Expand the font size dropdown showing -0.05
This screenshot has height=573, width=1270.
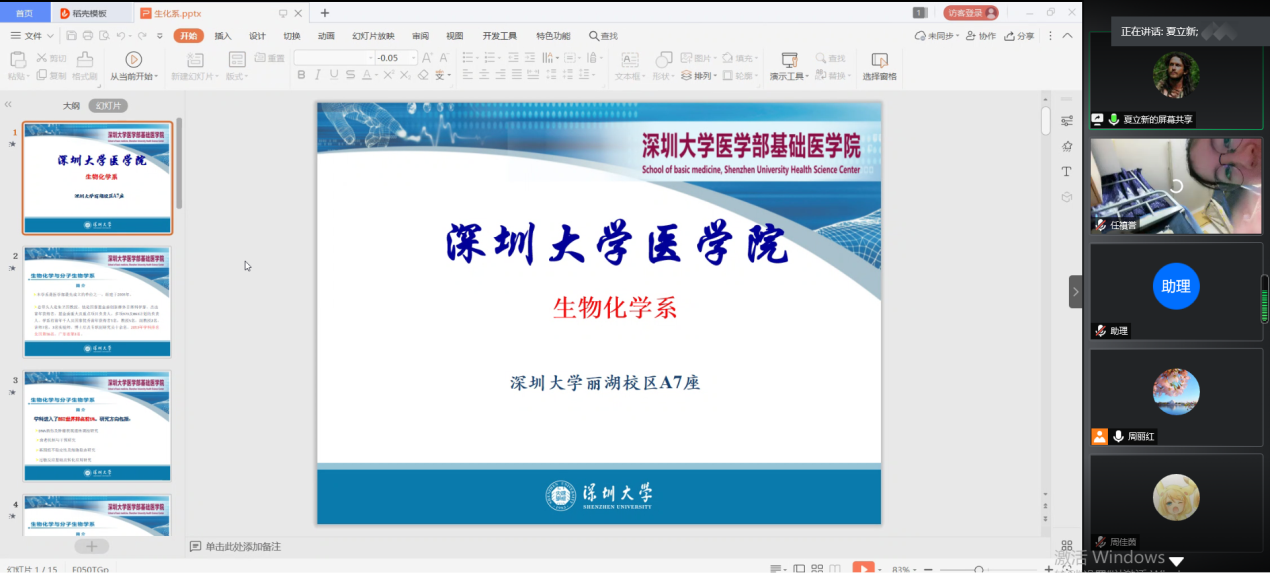point(413,58)
